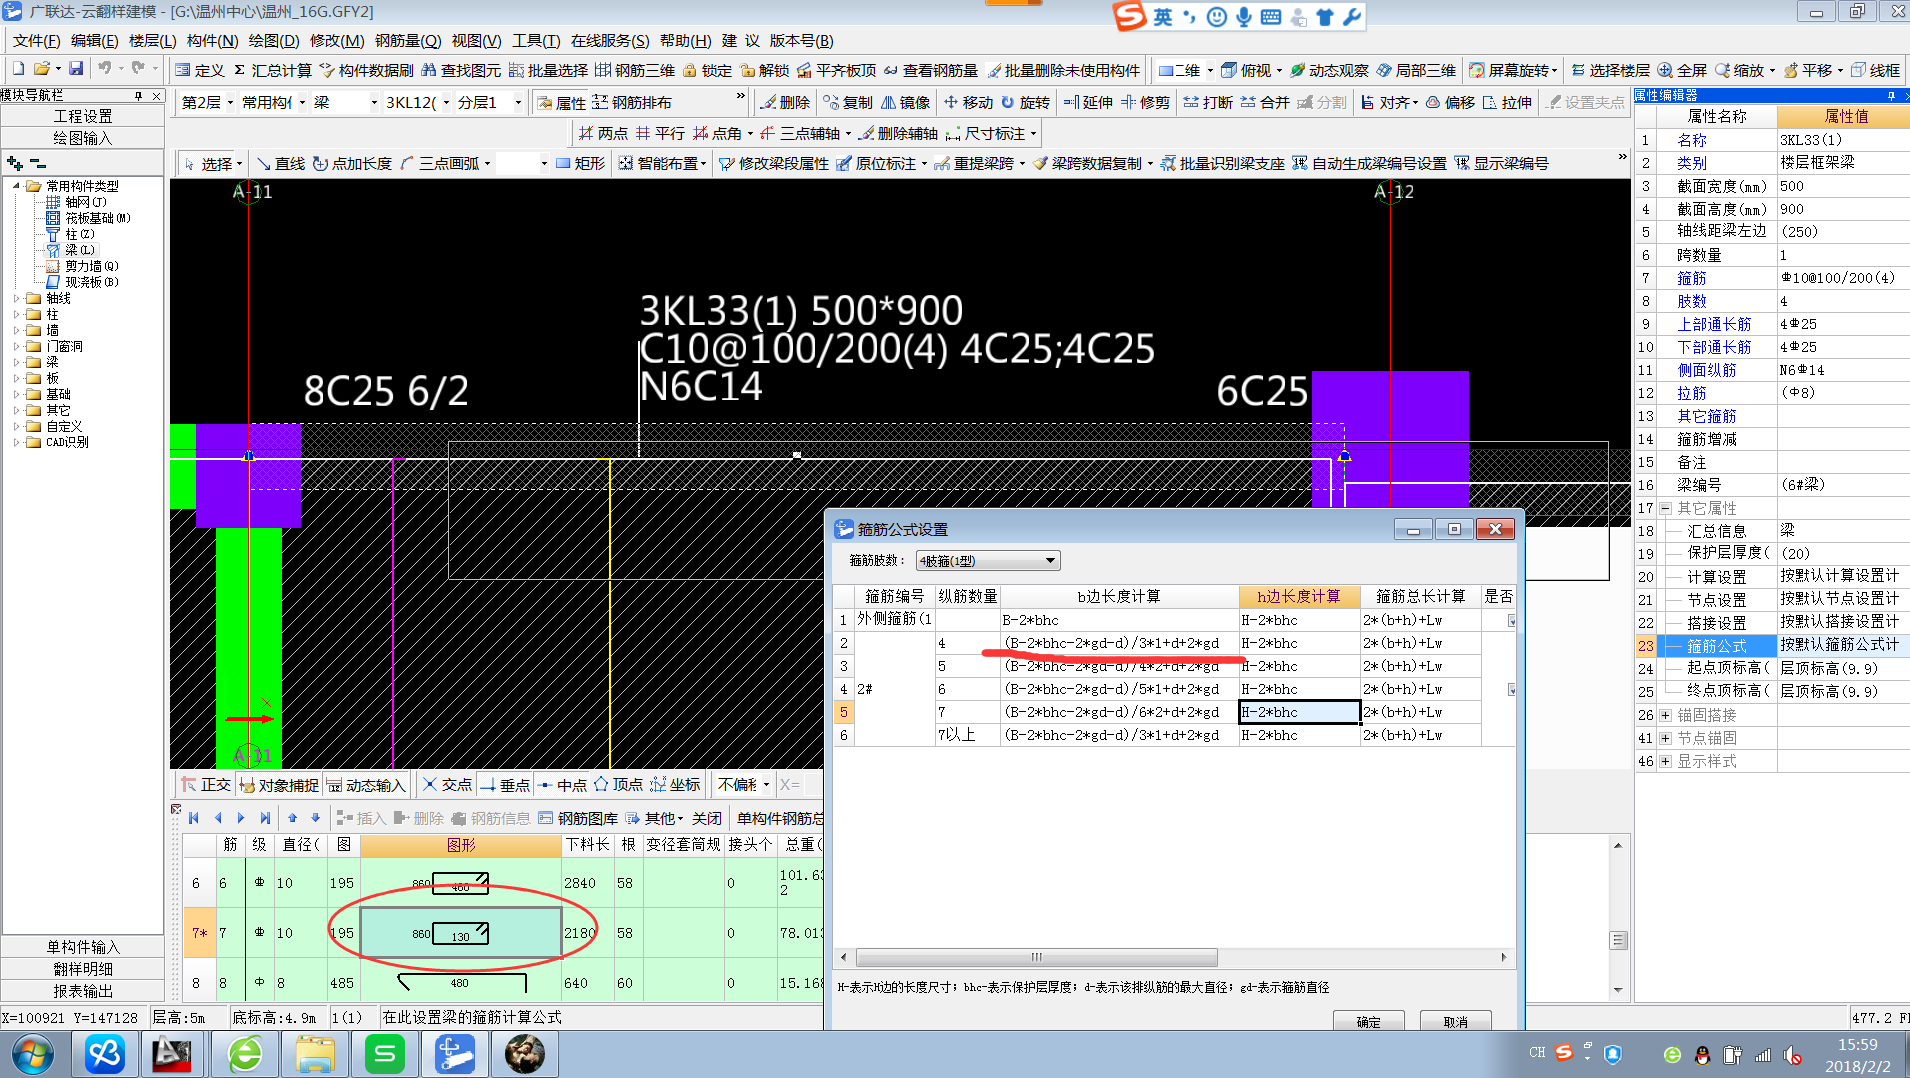Click the 复制 copy tool
1910x1078 pixels.
coord(848,102)
